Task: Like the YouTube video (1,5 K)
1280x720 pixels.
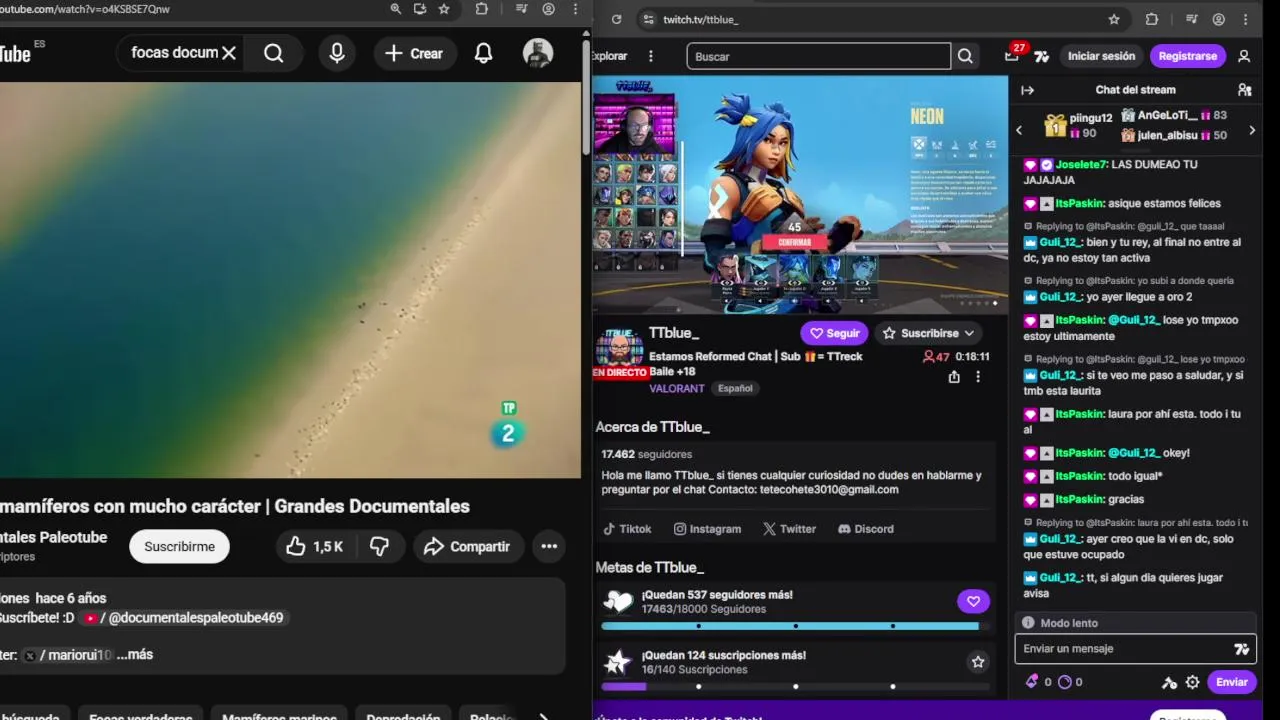Action: pos(314,546)
